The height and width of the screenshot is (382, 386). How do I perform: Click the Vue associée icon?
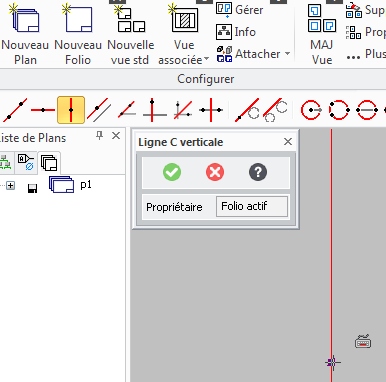[185, 19]
